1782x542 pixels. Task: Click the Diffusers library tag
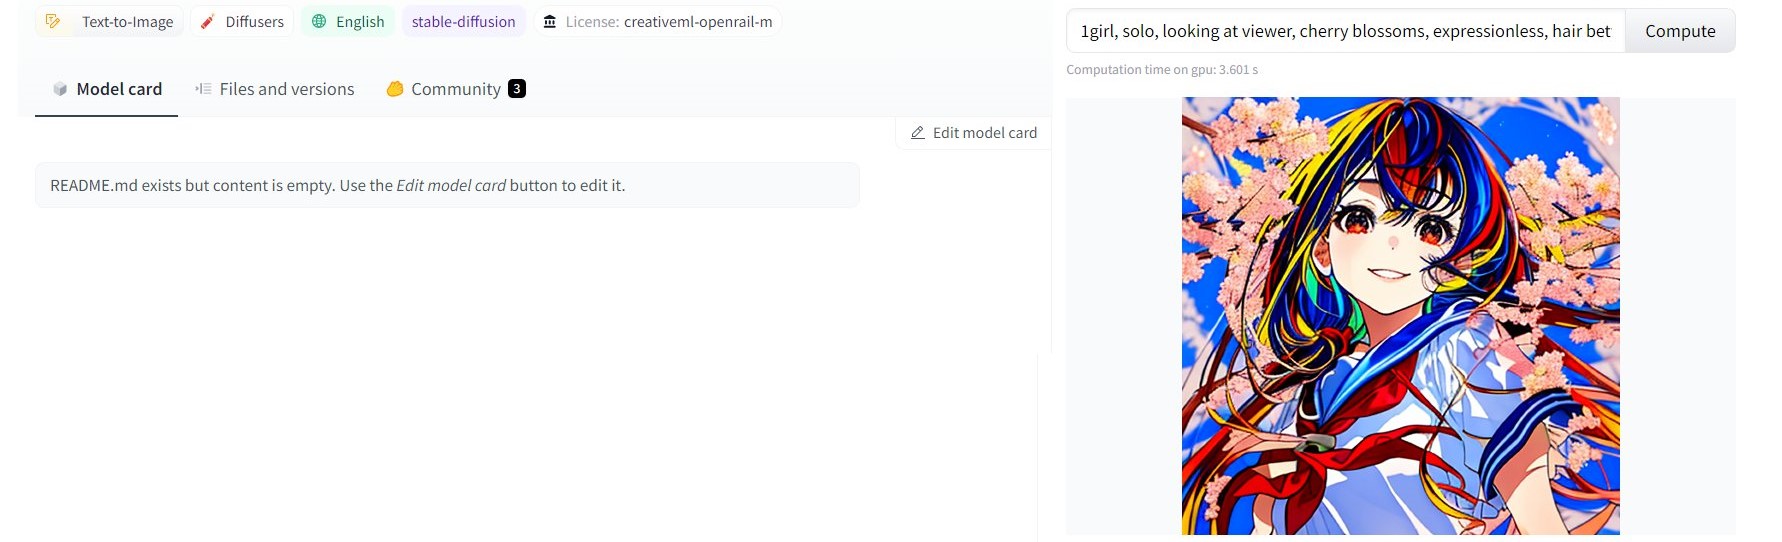click(242, 21)
